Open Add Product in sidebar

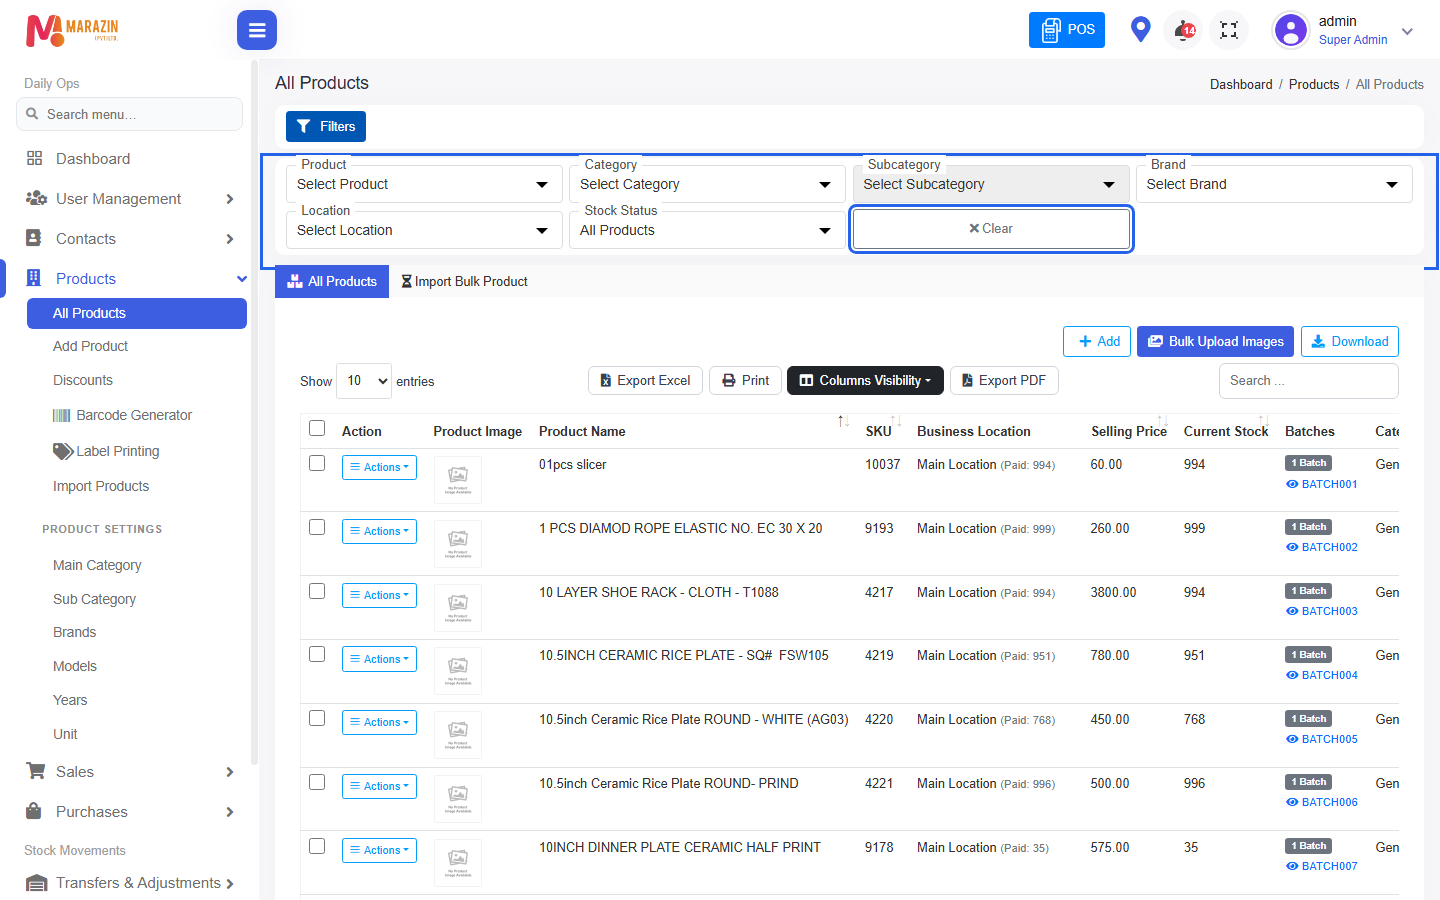tap(91, 346)
